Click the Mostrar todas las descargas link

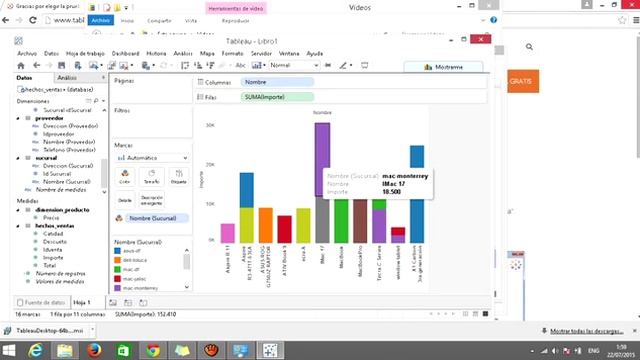pyautogui.click(x=587, y=331)
